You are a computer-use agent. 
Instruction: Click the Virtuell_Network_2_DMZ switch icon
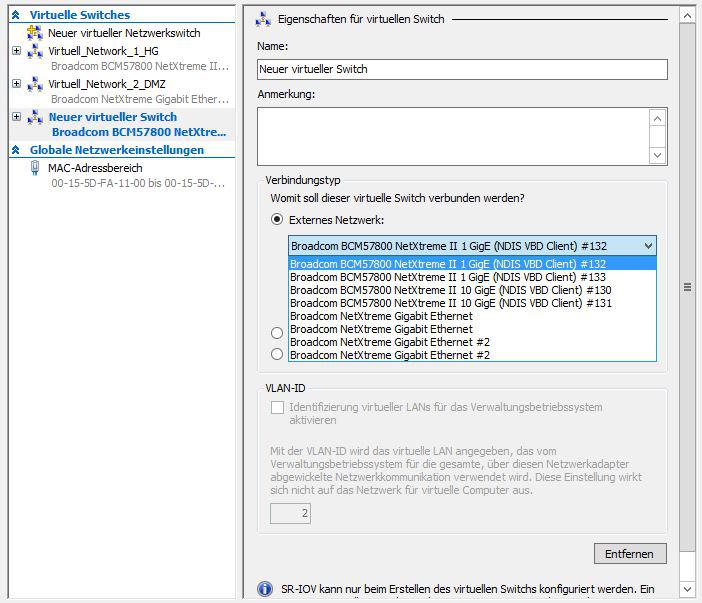(34, 84)
